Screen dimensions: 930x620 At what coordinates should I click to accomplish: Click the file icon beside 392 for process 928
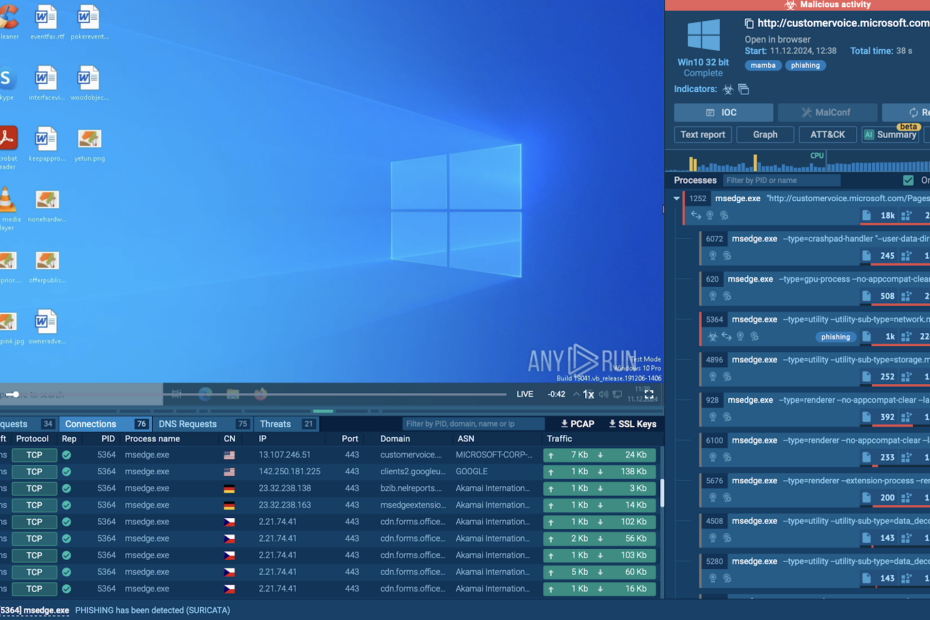click(x=867, y=417)
